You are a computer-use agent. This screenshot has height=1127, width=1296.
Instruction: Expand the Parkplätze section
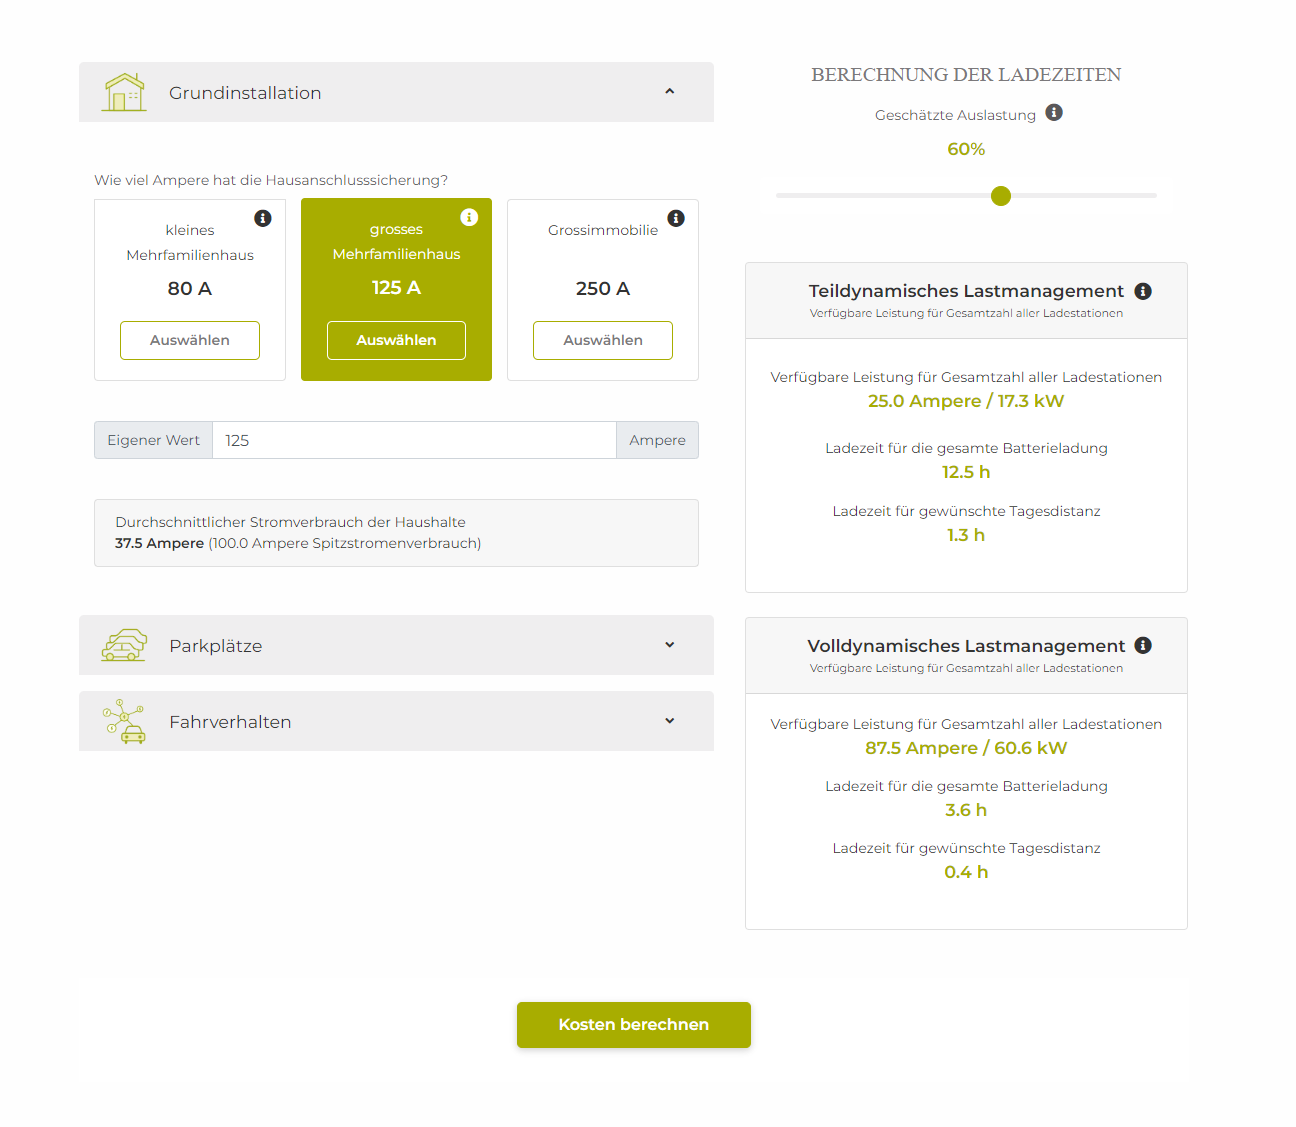click(669, 645)
